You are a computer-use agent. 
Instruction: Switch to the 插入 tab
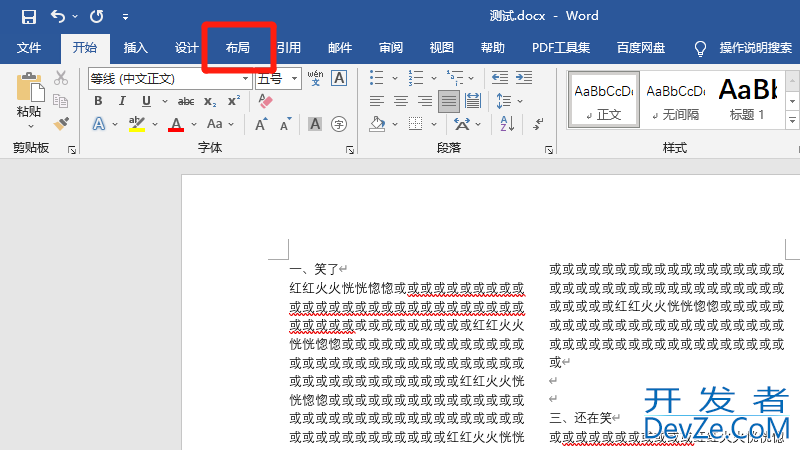click(135, 48)
